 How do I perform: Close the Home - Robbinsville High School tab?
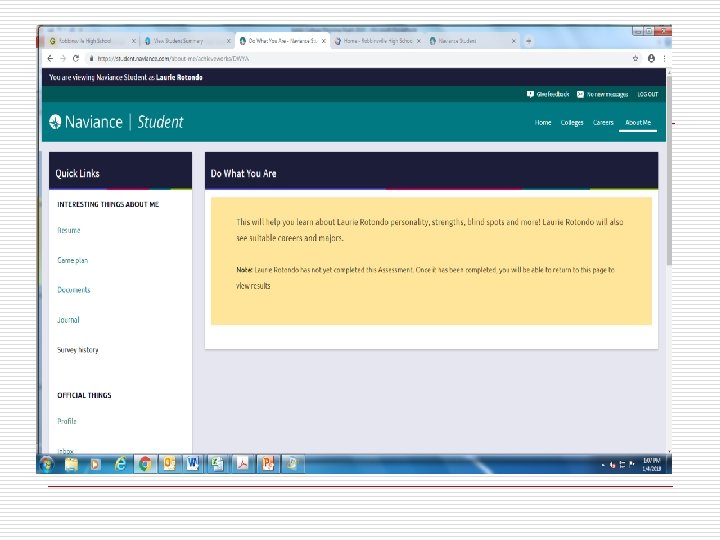click(x=419, y=41)
